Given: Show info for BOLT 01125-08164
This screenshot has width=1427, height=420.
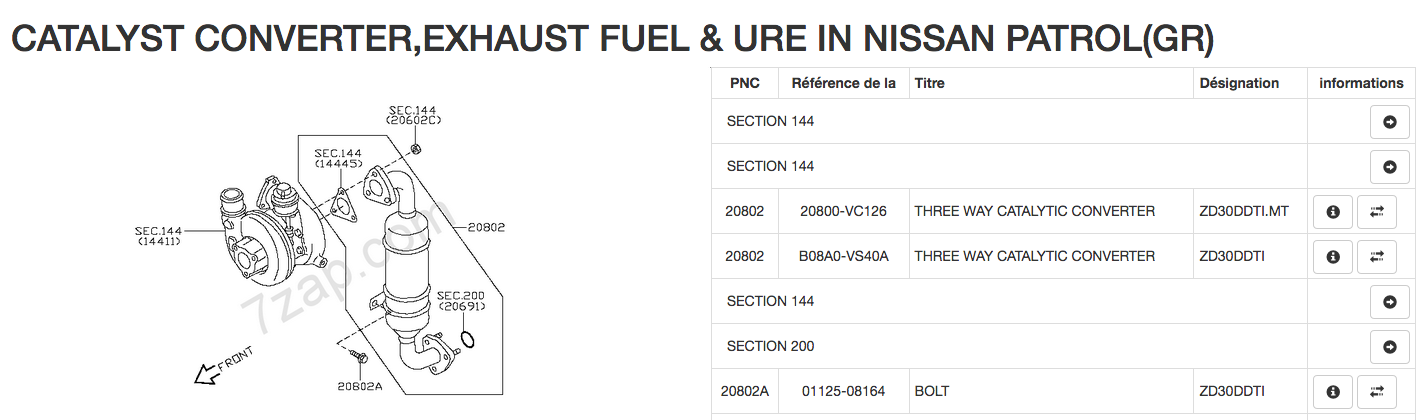Looking at the screenshot, I should [x=1333, y=392].
